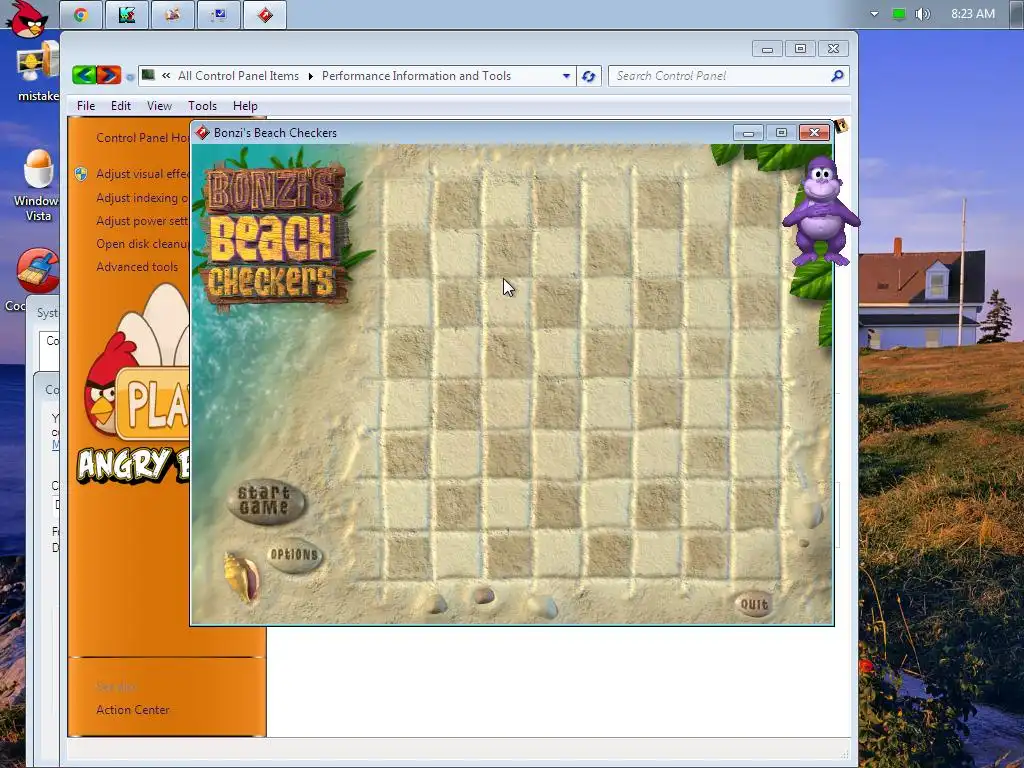Click the third taskbar button with paint icon
Viewport: 1024px width, 768px height.
[172, 15]
